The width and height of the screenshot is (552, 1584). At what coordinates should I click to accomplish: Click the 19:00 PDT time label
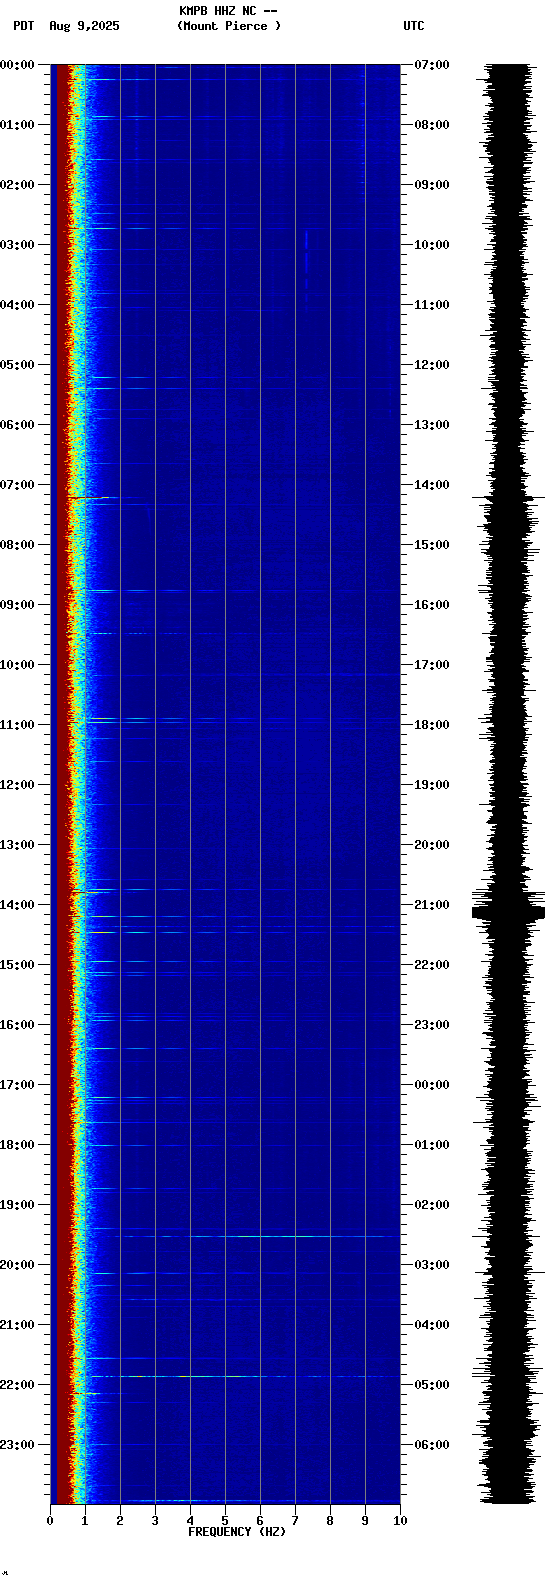(17, 1205)
